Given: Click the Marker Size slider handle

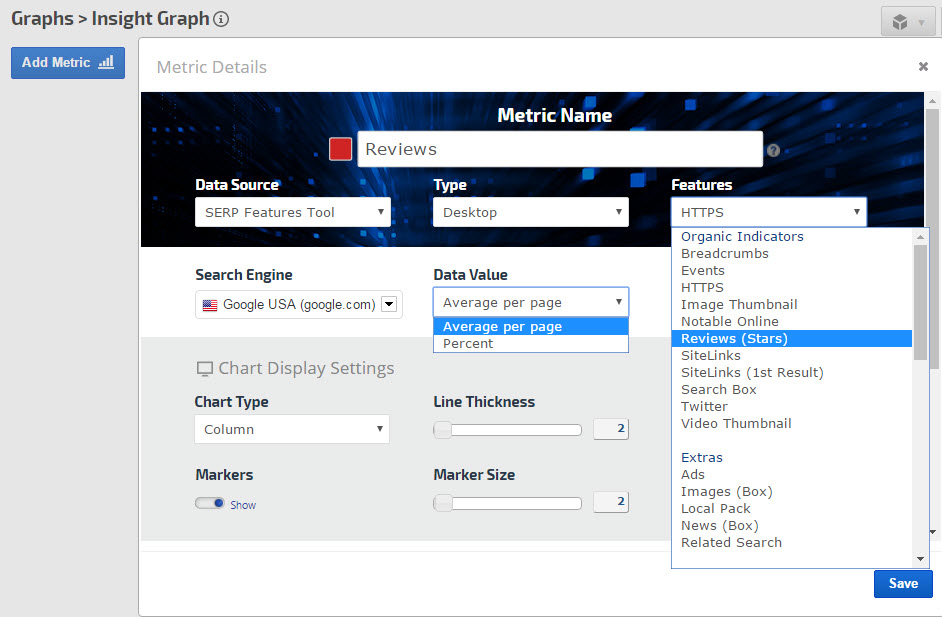Looking at the screenshot, I should coord(442,503).
